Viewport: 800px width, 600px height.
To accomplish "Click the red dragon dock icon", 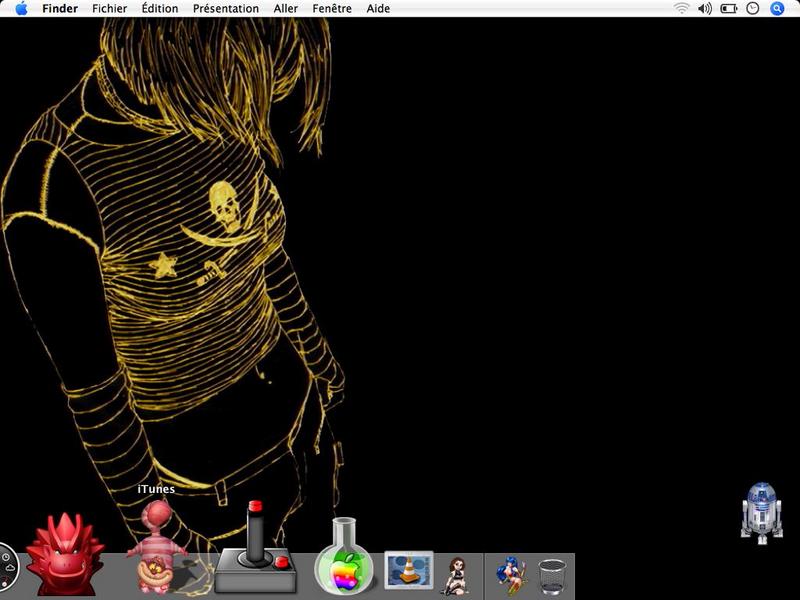I will click(65, 554).
